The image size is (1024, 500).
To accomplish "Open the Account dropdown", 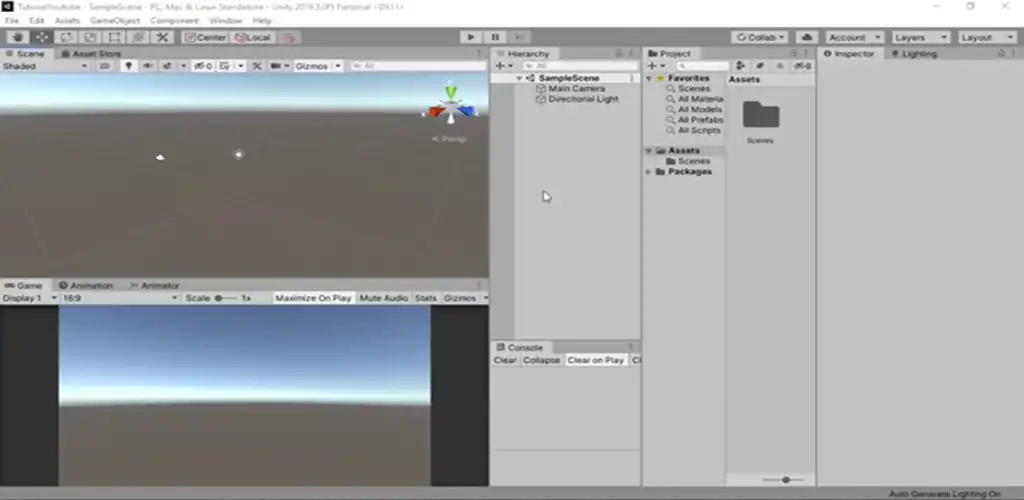I will pos(855,37).
